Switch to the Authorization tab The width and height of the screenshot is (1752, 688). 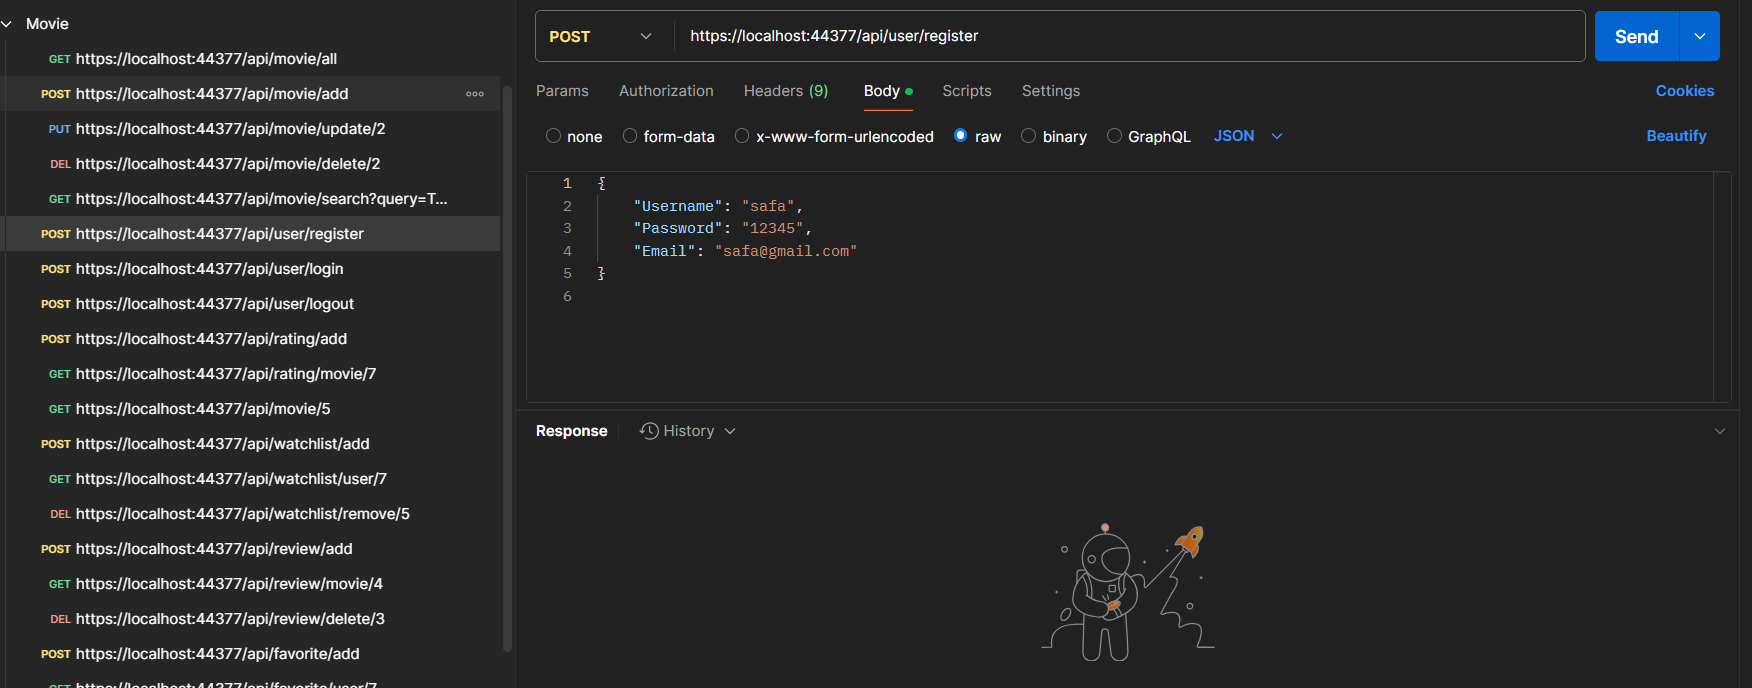pyautogui.click(x=666, y=91)
